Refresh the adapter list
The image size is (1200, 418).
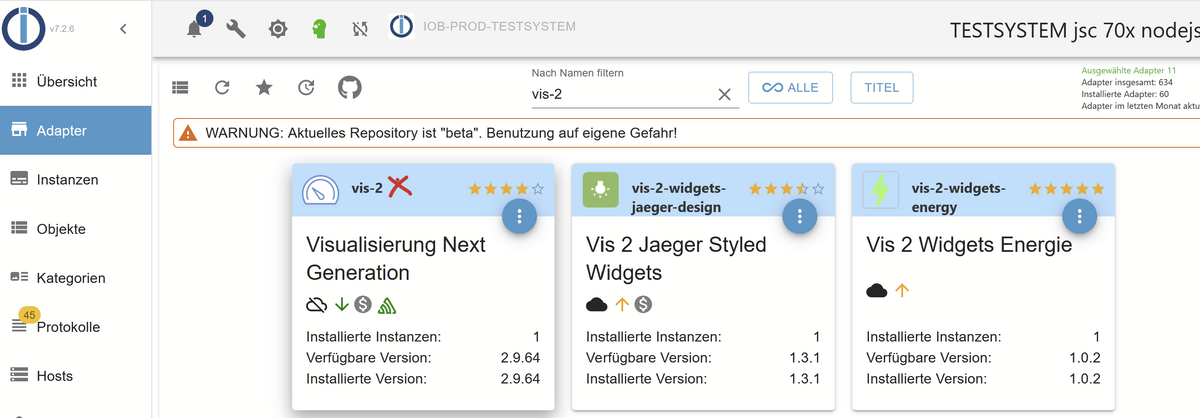click(x=222, y=87)
